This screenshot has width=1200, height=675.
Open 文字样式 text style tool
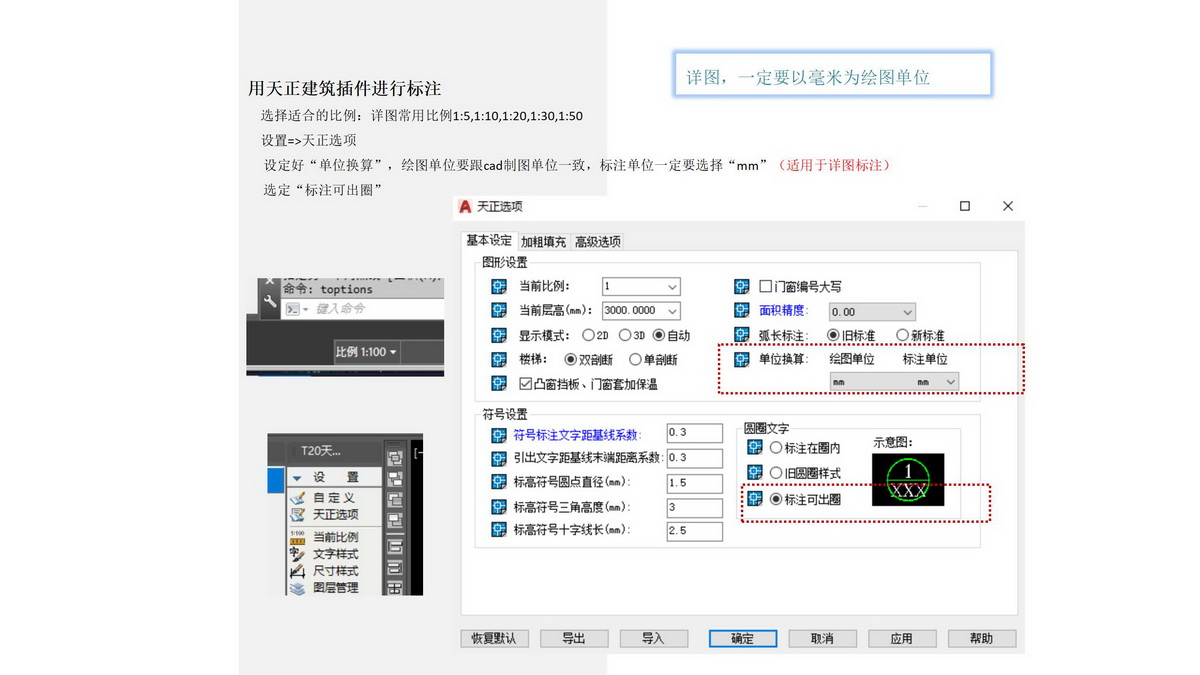point(335,552)
